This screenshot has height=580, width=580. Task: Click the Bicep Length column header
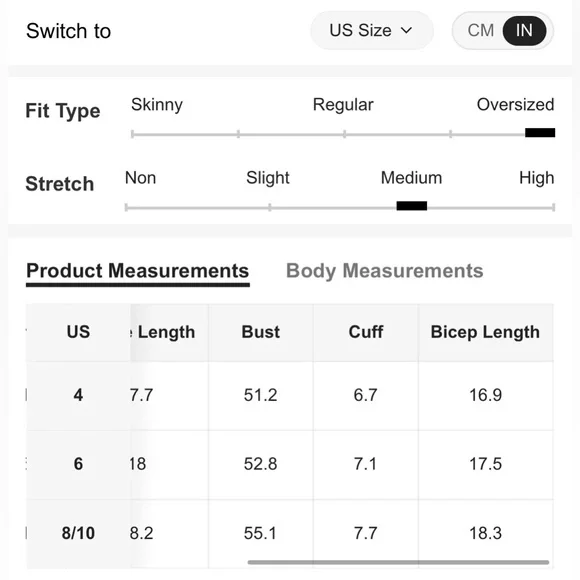[485, 332]
